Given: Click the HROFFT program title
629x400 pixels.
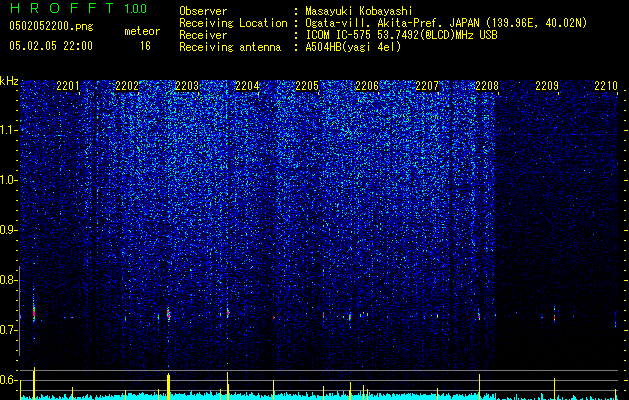Looking at the screenshot, I should (62, 8).
